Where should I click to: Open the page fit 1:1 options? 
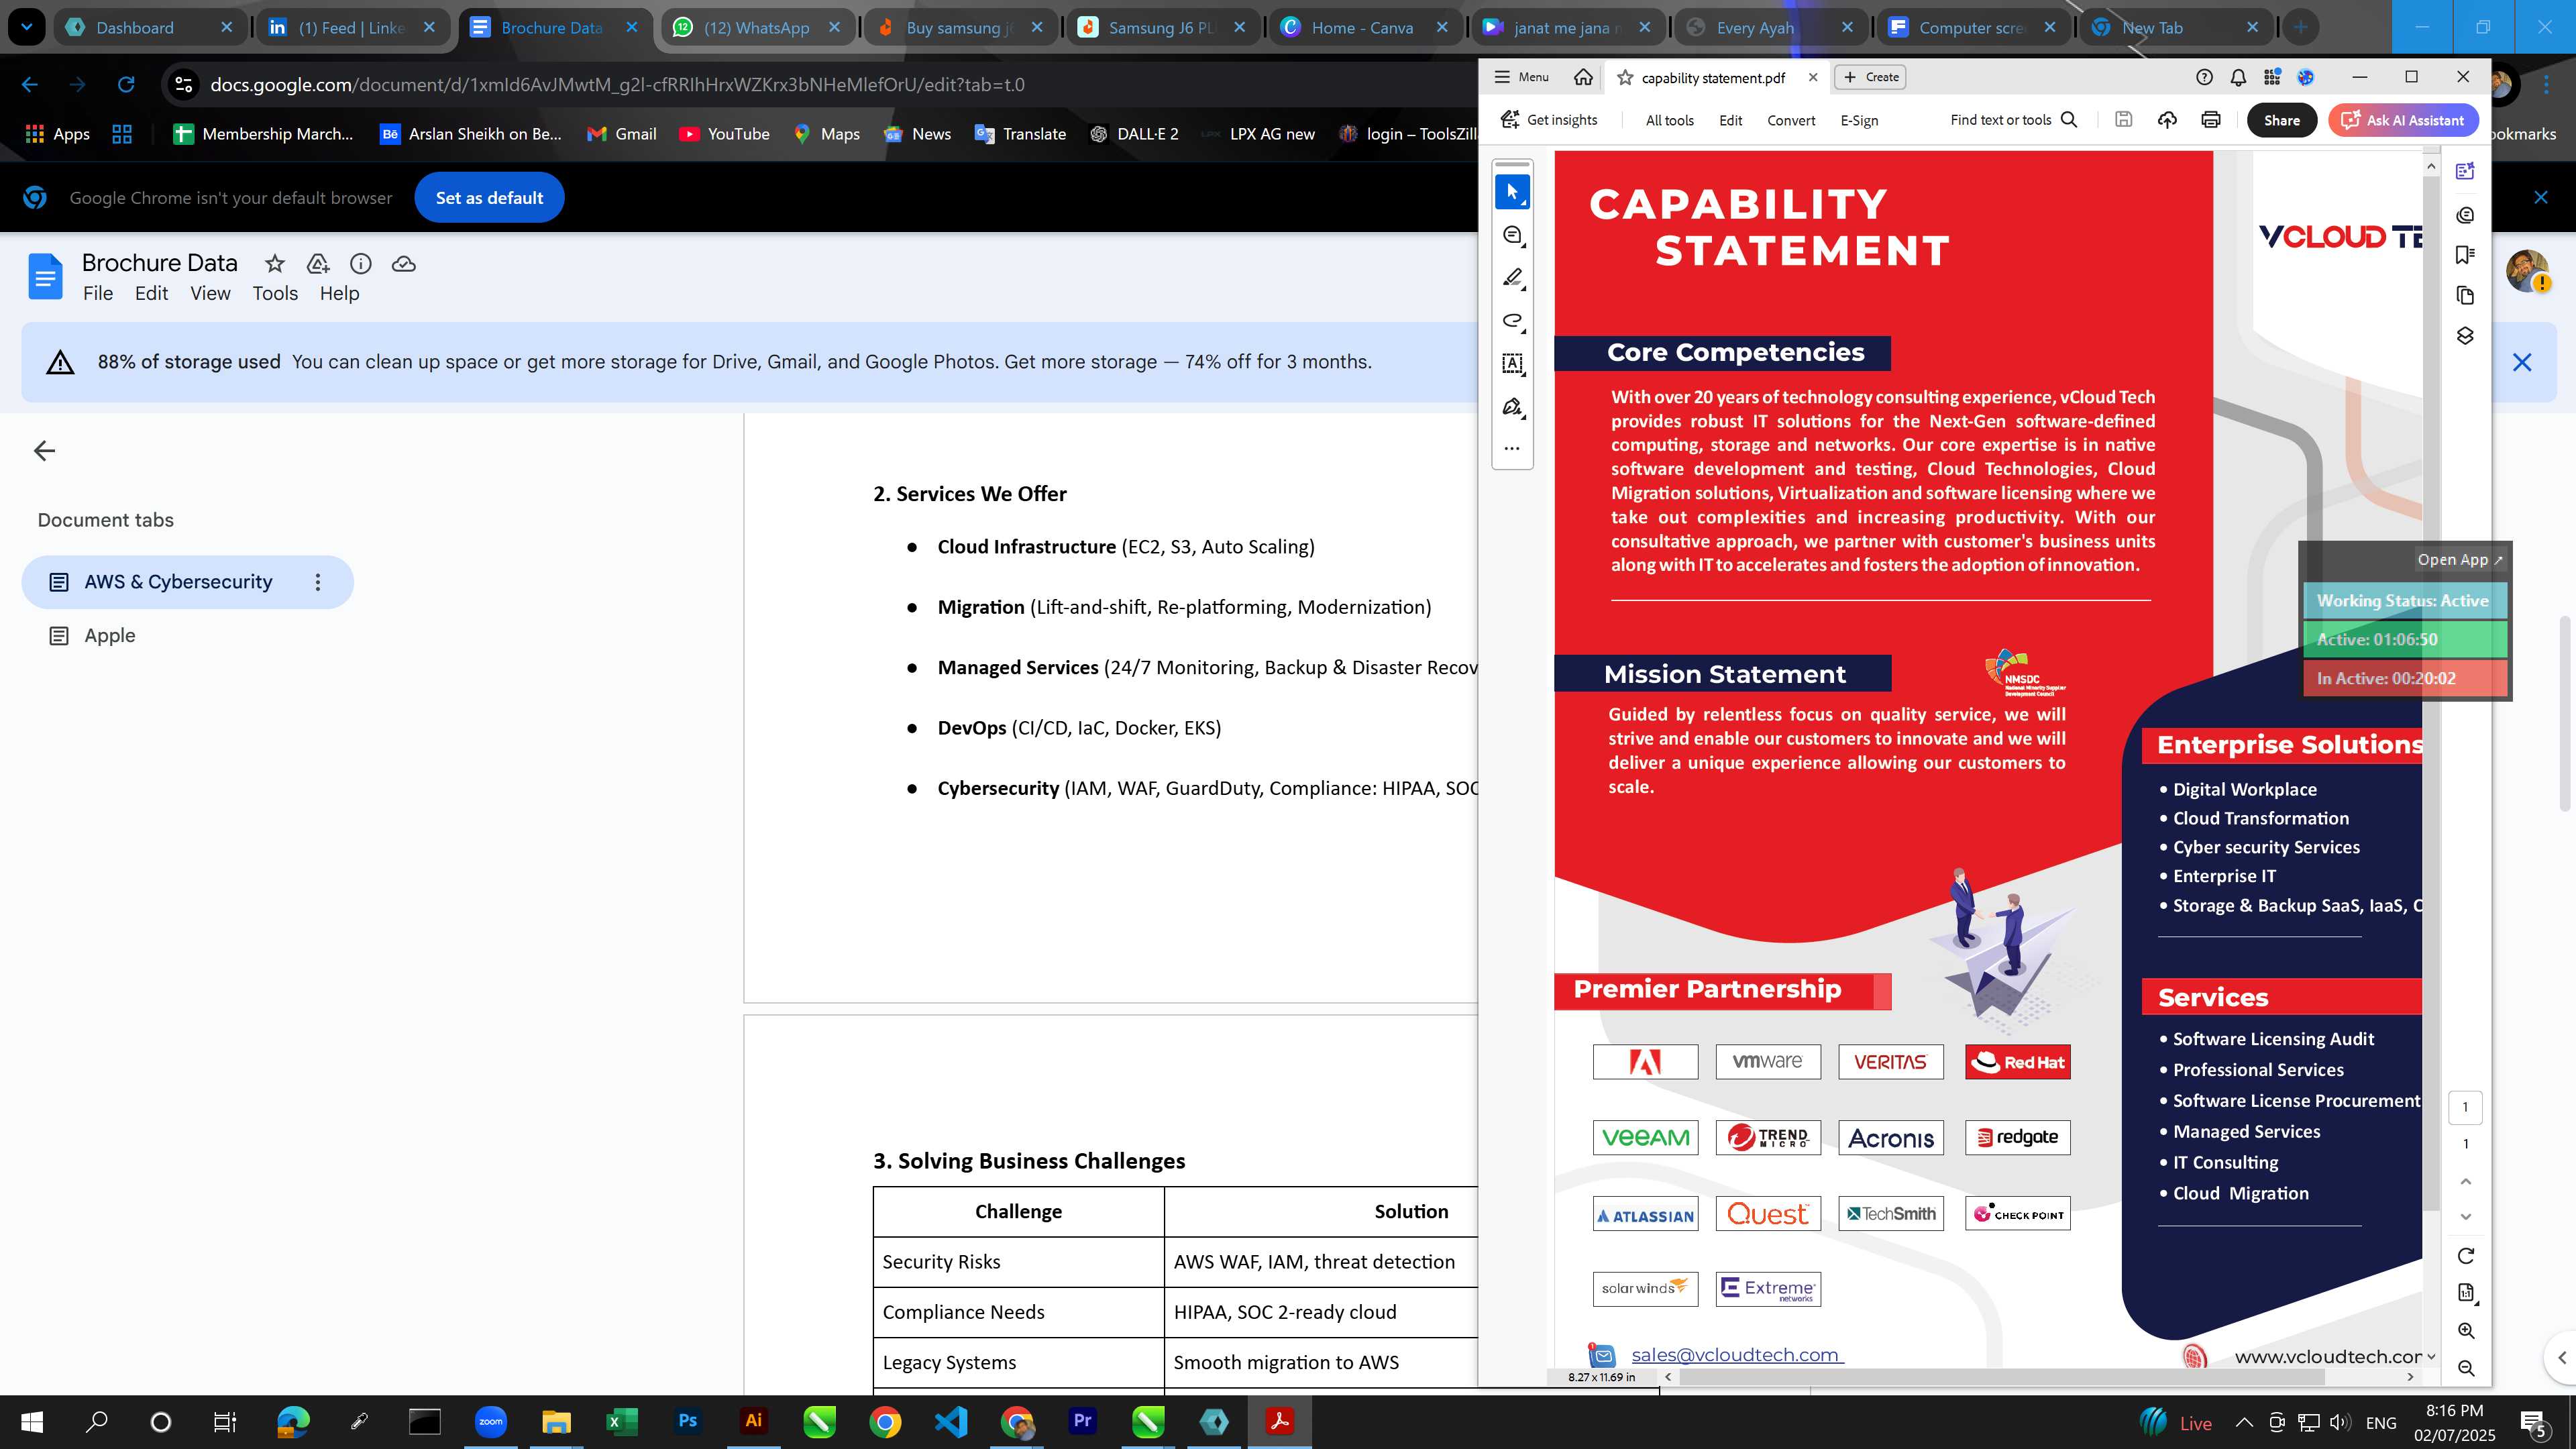point(2465,1293)
